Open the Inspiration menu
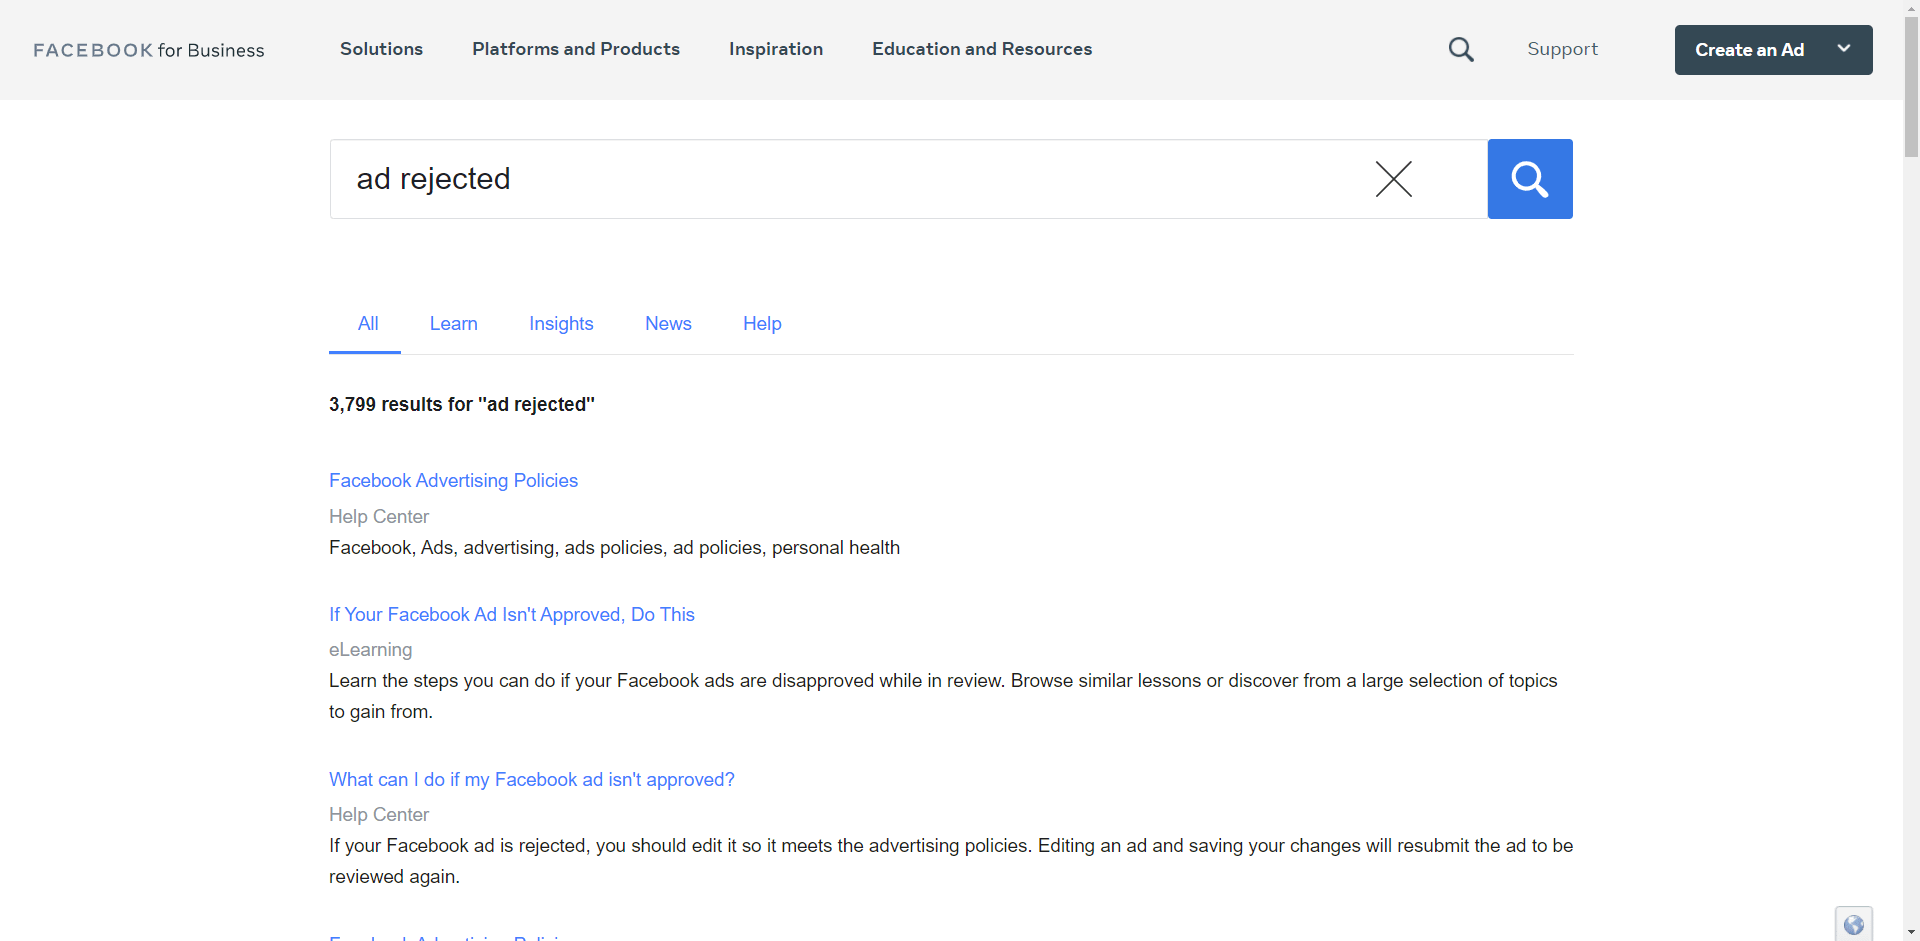This screenshot has height=941, width=1920. (x=775, y=49)
